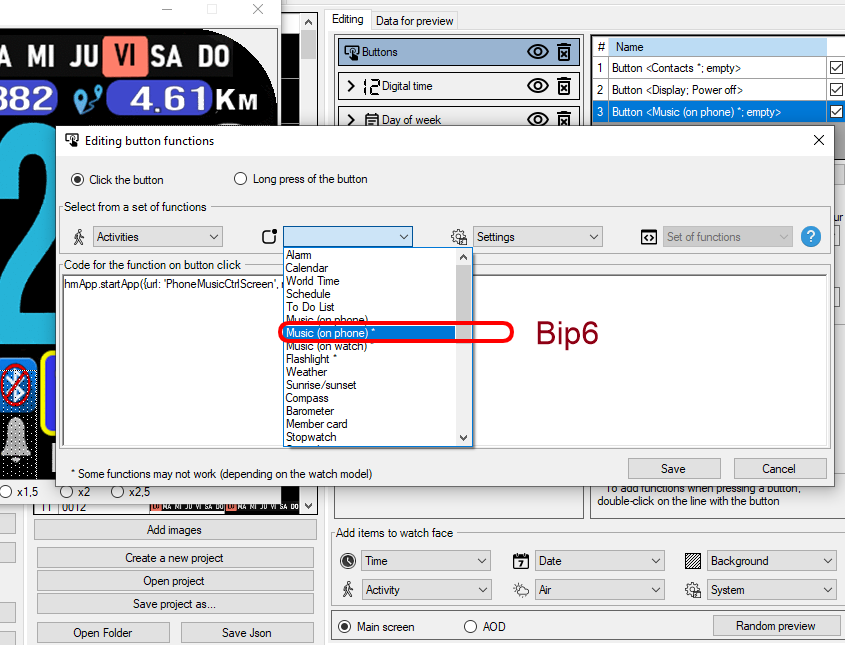Select Button <Contacts *; empty> row
Image resolution: width=845 pixels, height=645 pixels.
point(717,68)
